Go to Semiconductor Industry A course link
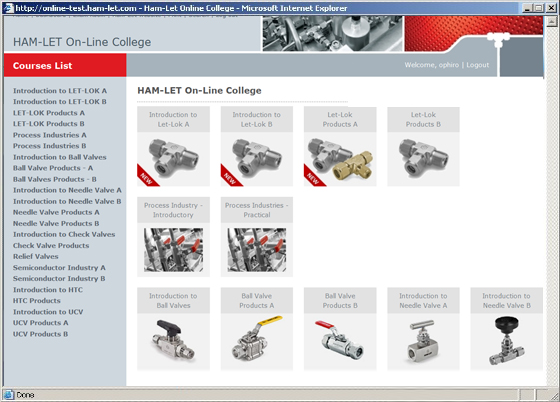This screenshot has width=560, height=402. (59, 267)
